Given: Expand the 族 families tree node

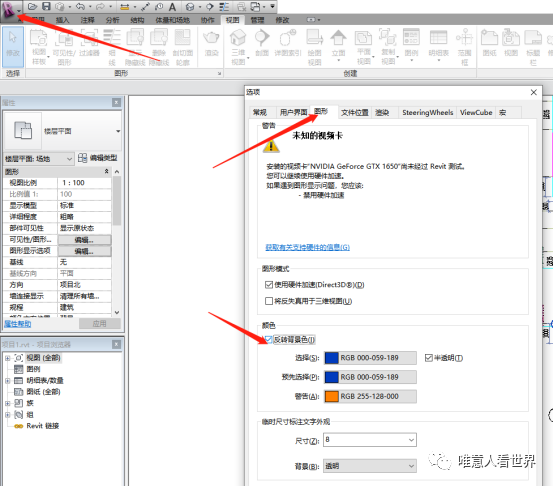Looking at the screenshot, I should pos(7,403).
